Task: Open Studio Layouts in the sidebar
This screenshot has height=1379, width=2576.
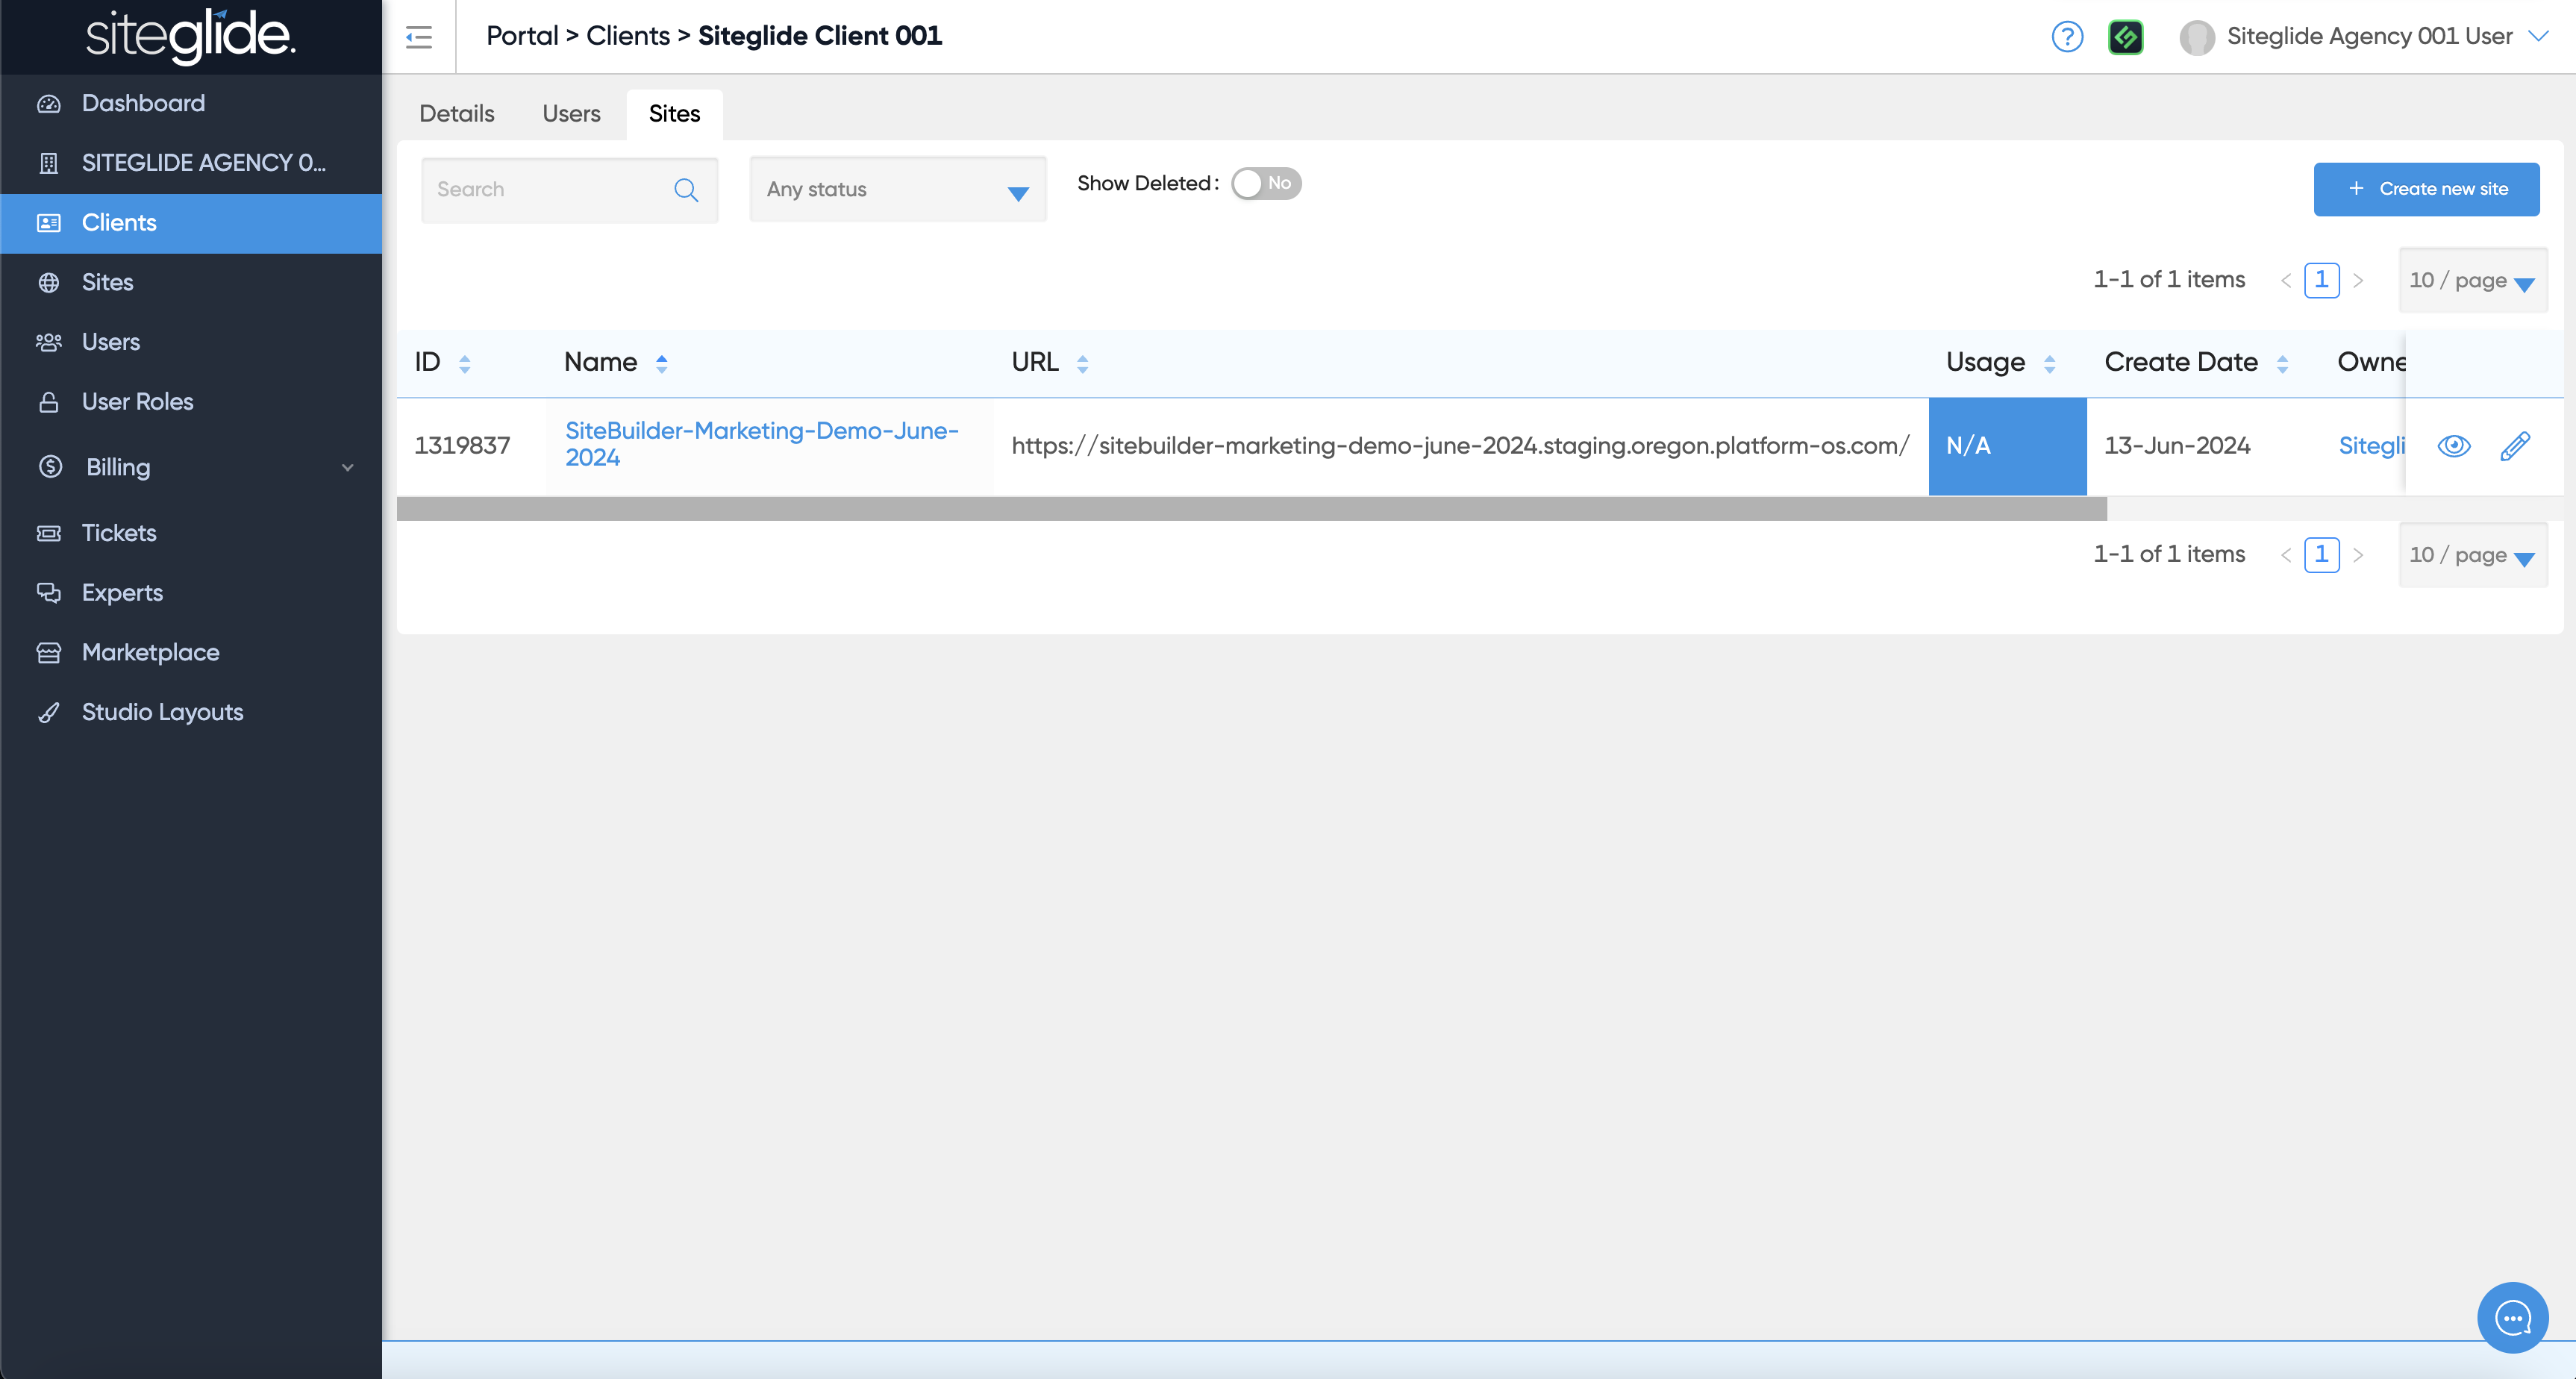Action: click(x=162, y=712)
